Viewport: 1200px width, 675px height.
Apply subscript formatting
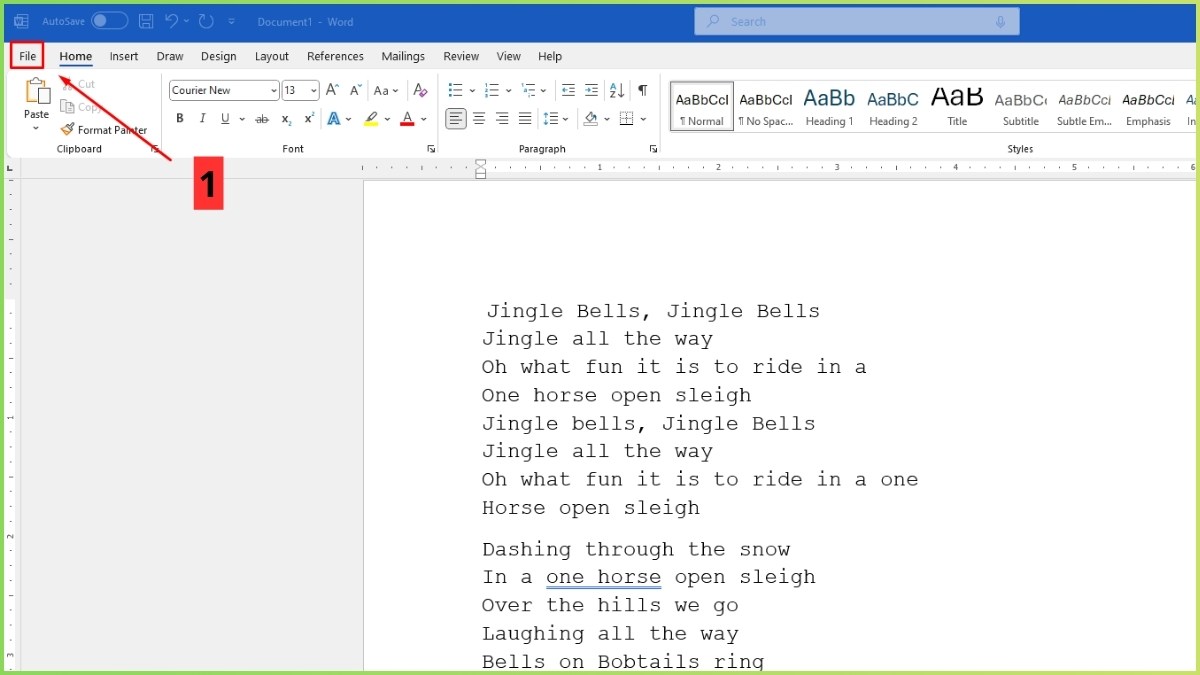pyautogui.click(x=285, y=118)
